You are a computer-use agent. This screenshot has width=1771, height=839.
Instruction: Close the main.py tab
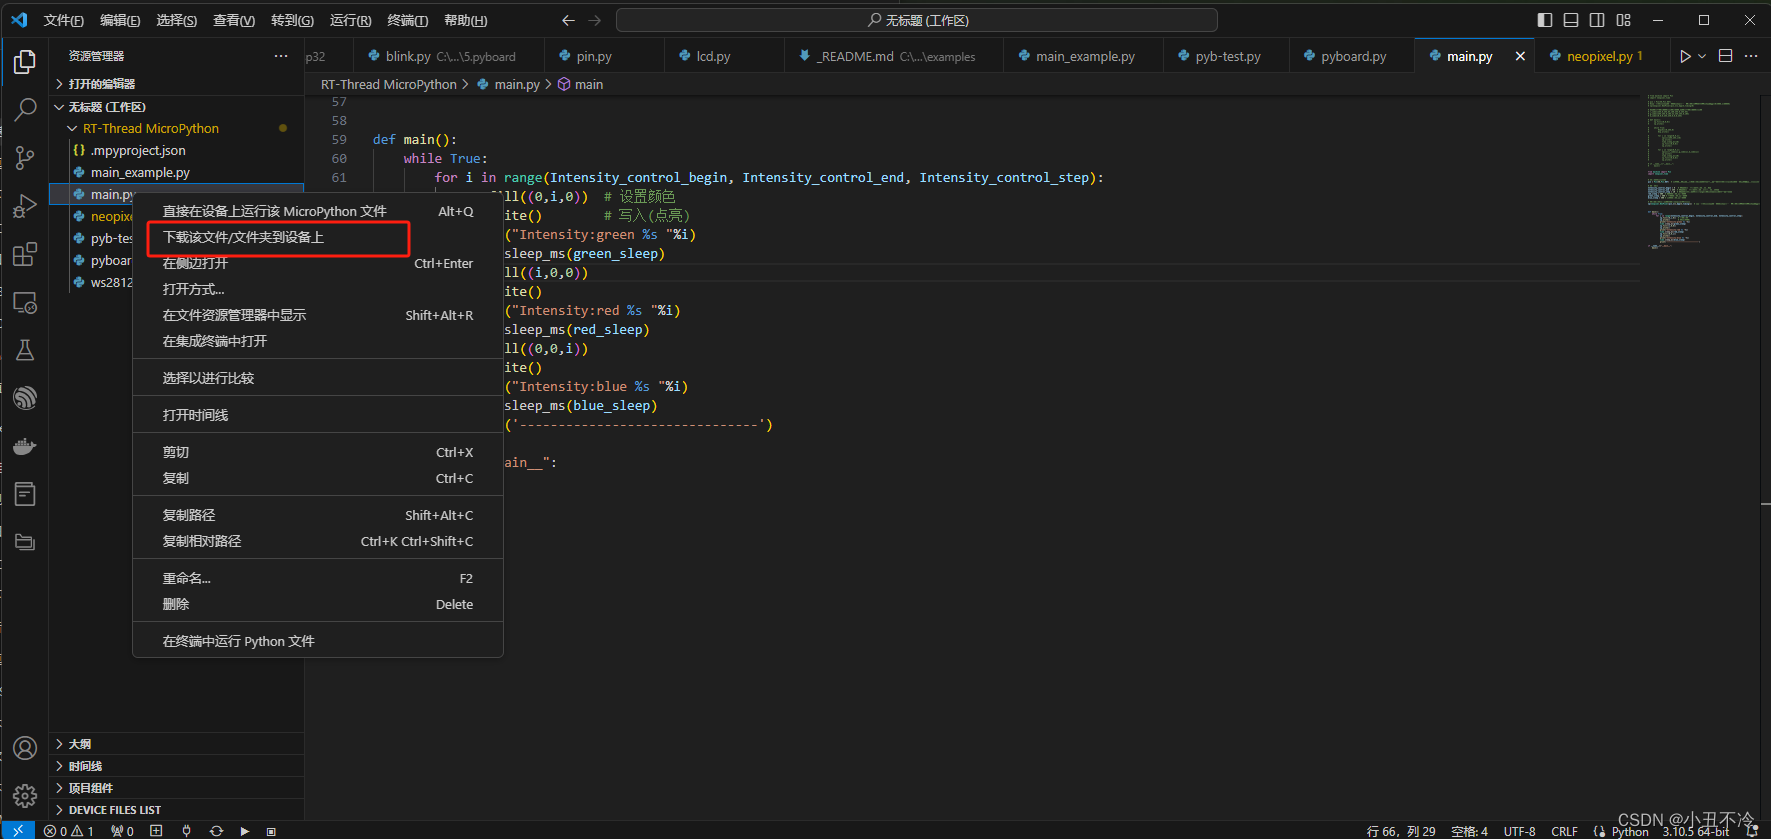click(x=1520, y=56)
